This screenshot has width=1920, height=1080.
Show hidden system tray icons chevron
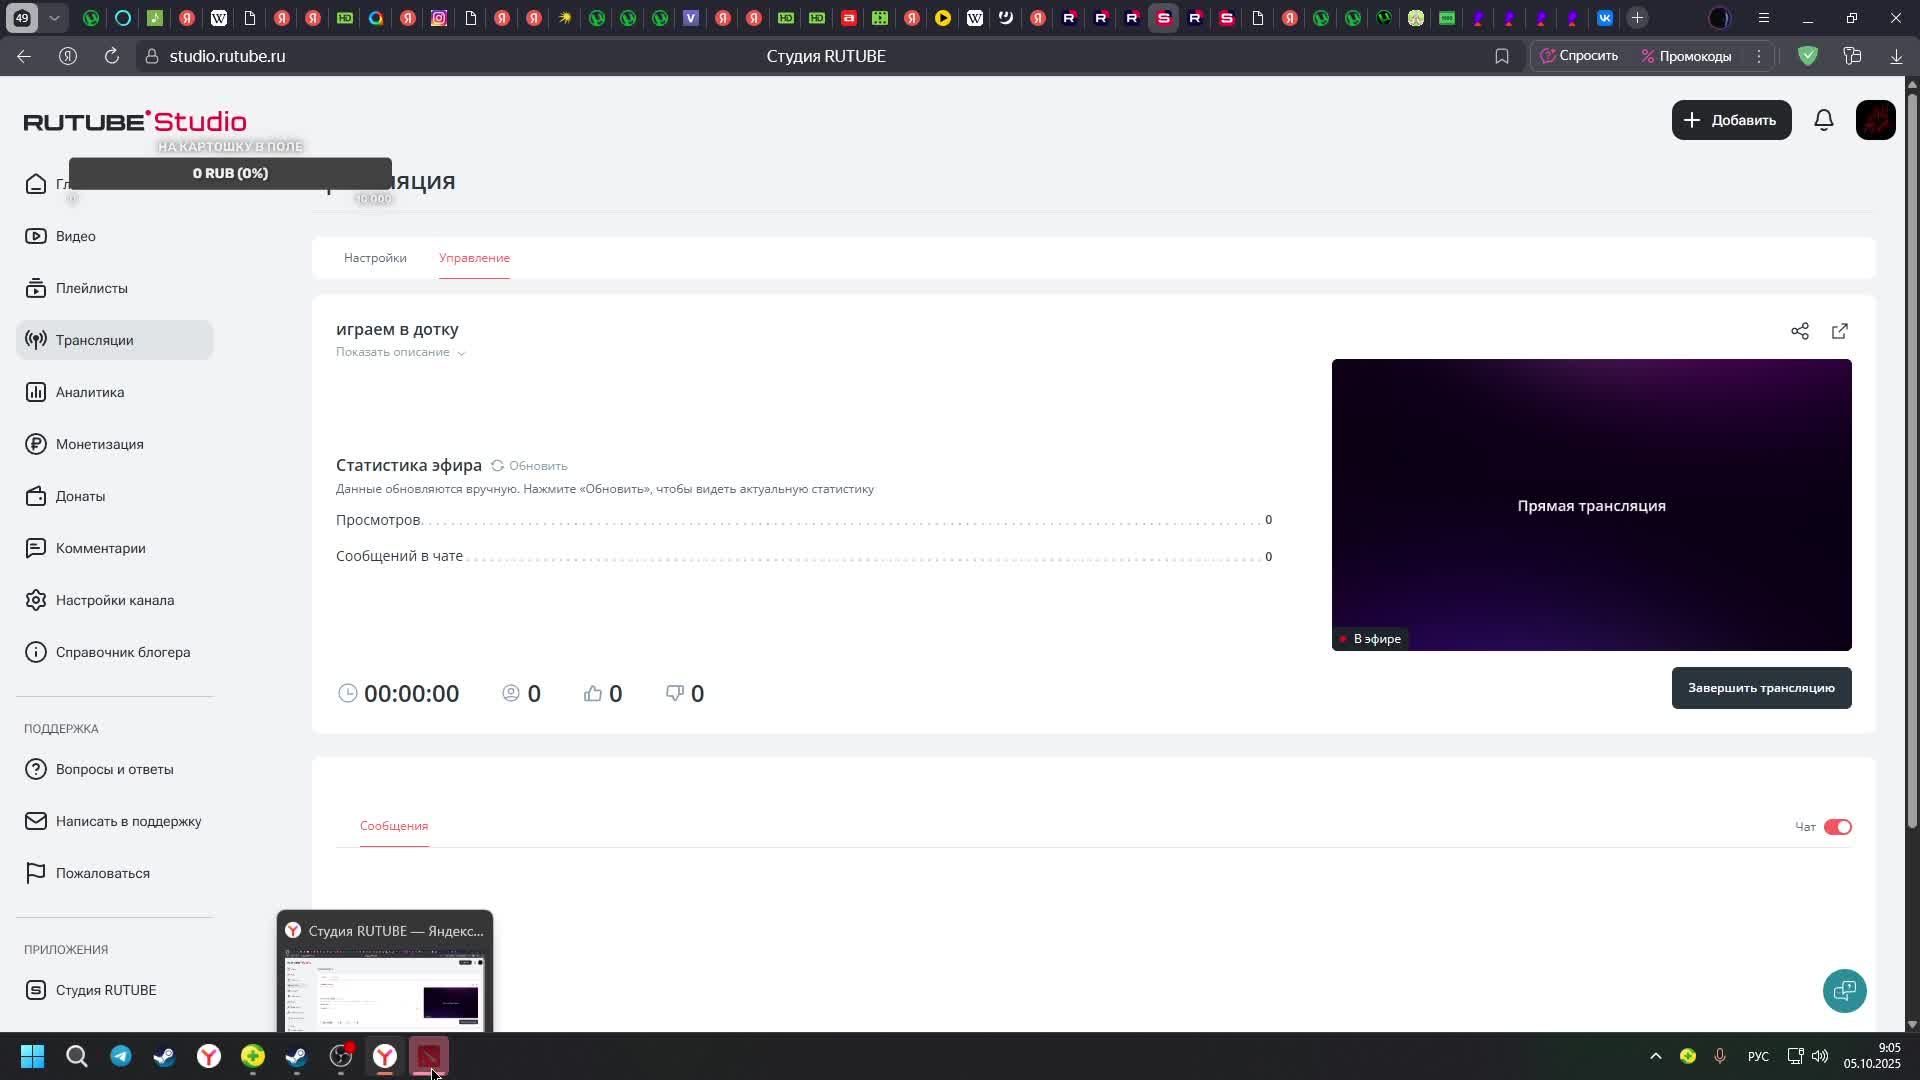tap(1655, 1056)
